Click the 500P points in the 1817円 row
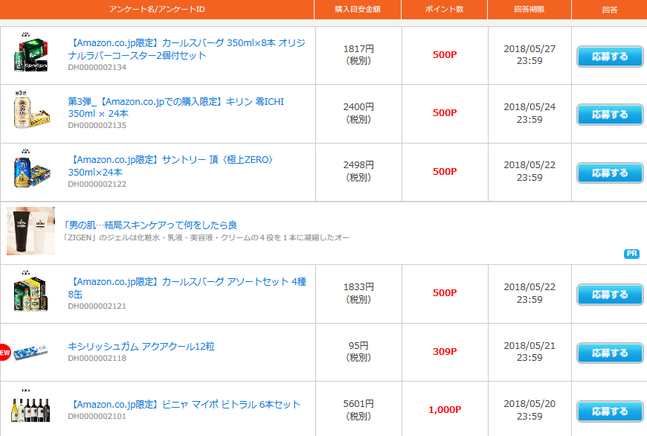The height and width of the screenshot is (436, 647). click(x=445, y=55)
